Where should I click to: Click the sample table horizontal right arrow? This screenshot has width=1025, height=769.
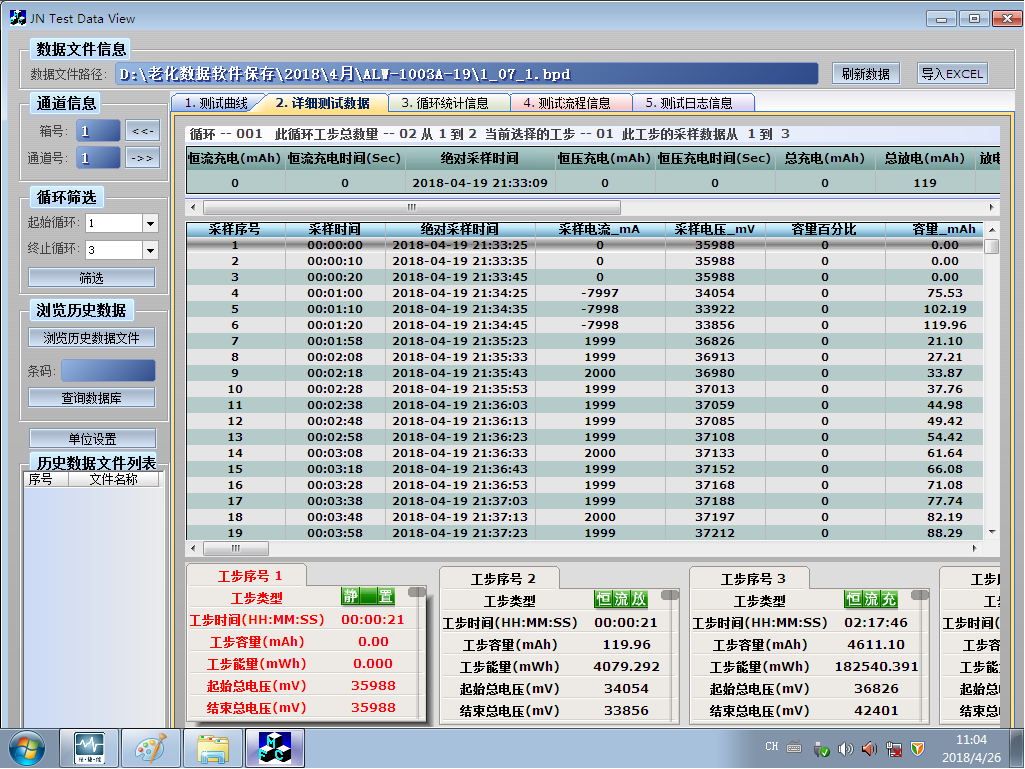[x=975, y=548]
